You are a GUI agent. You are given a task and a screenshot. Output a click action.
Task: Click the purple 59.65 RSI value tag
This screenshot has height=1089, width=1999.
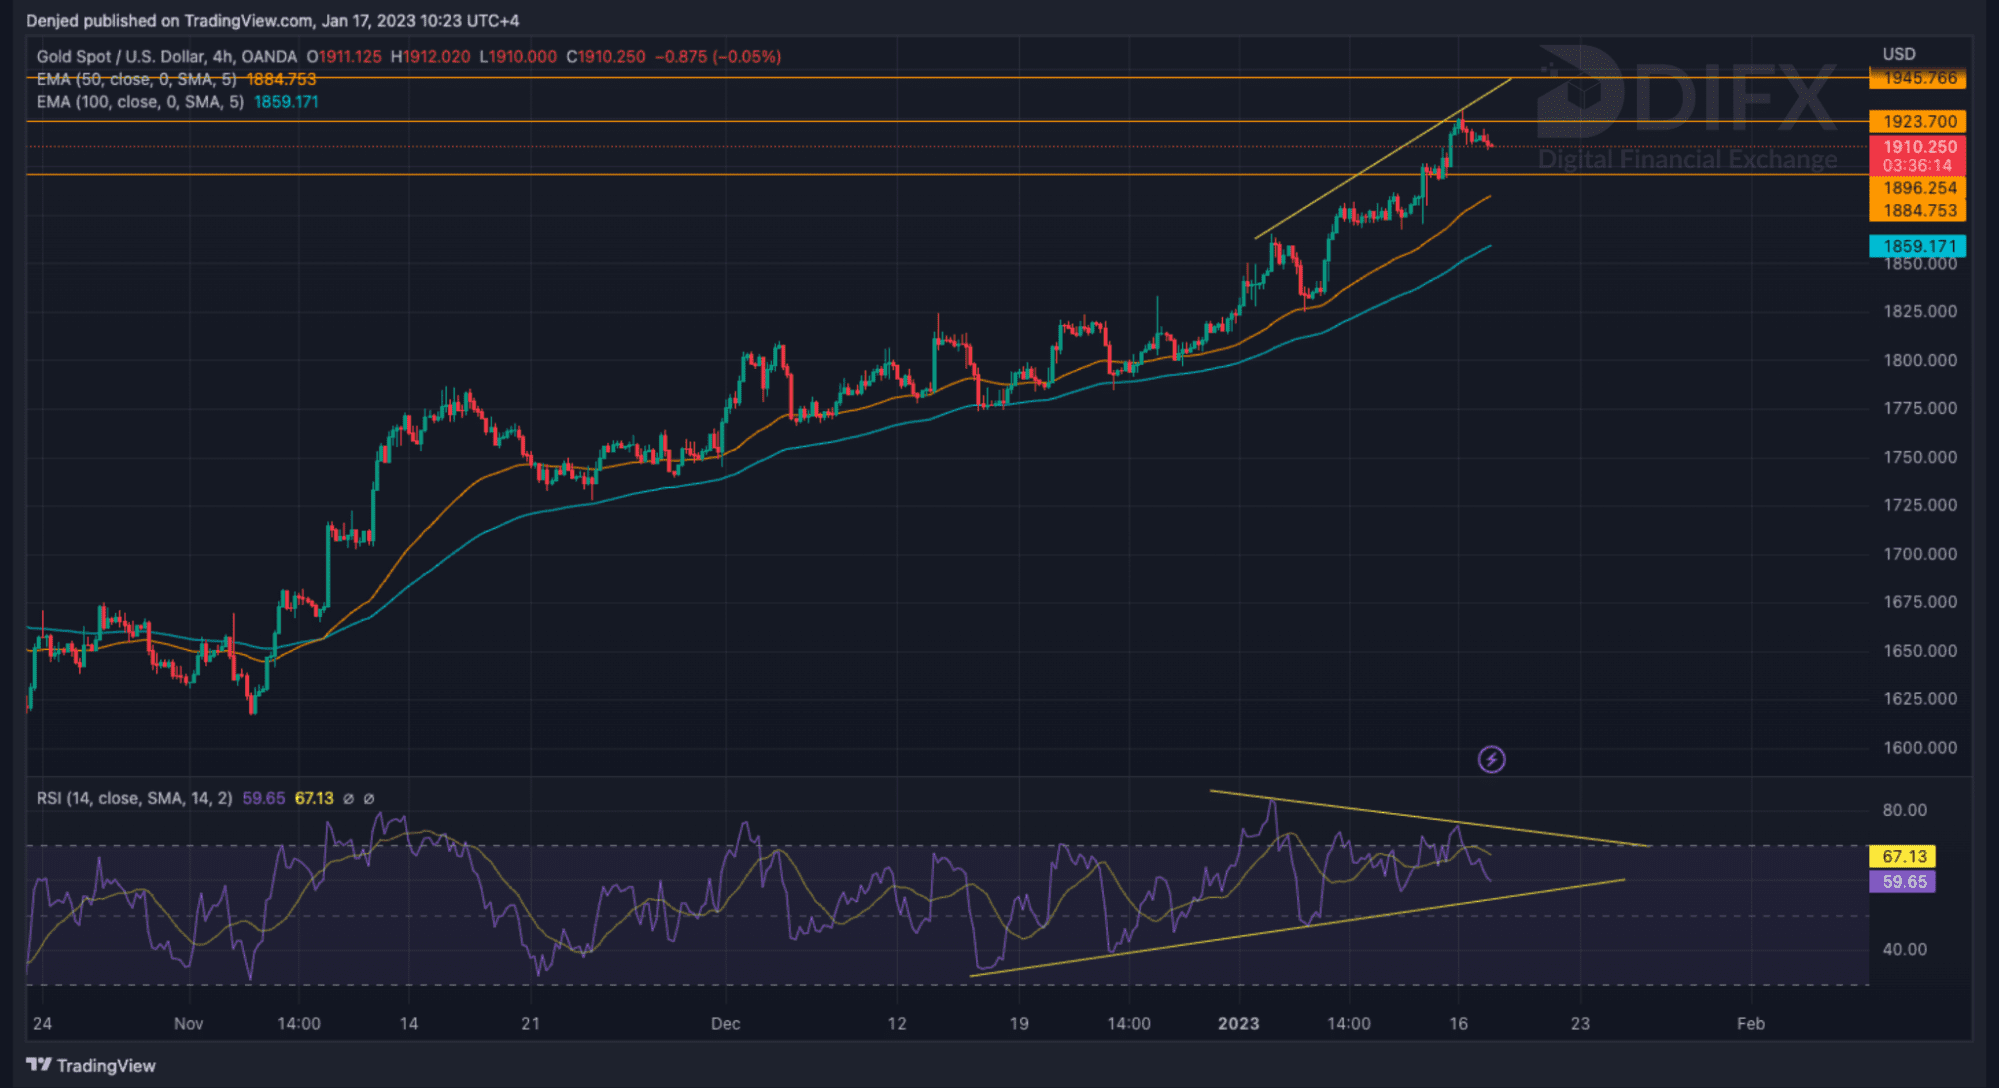point(1903,882)
